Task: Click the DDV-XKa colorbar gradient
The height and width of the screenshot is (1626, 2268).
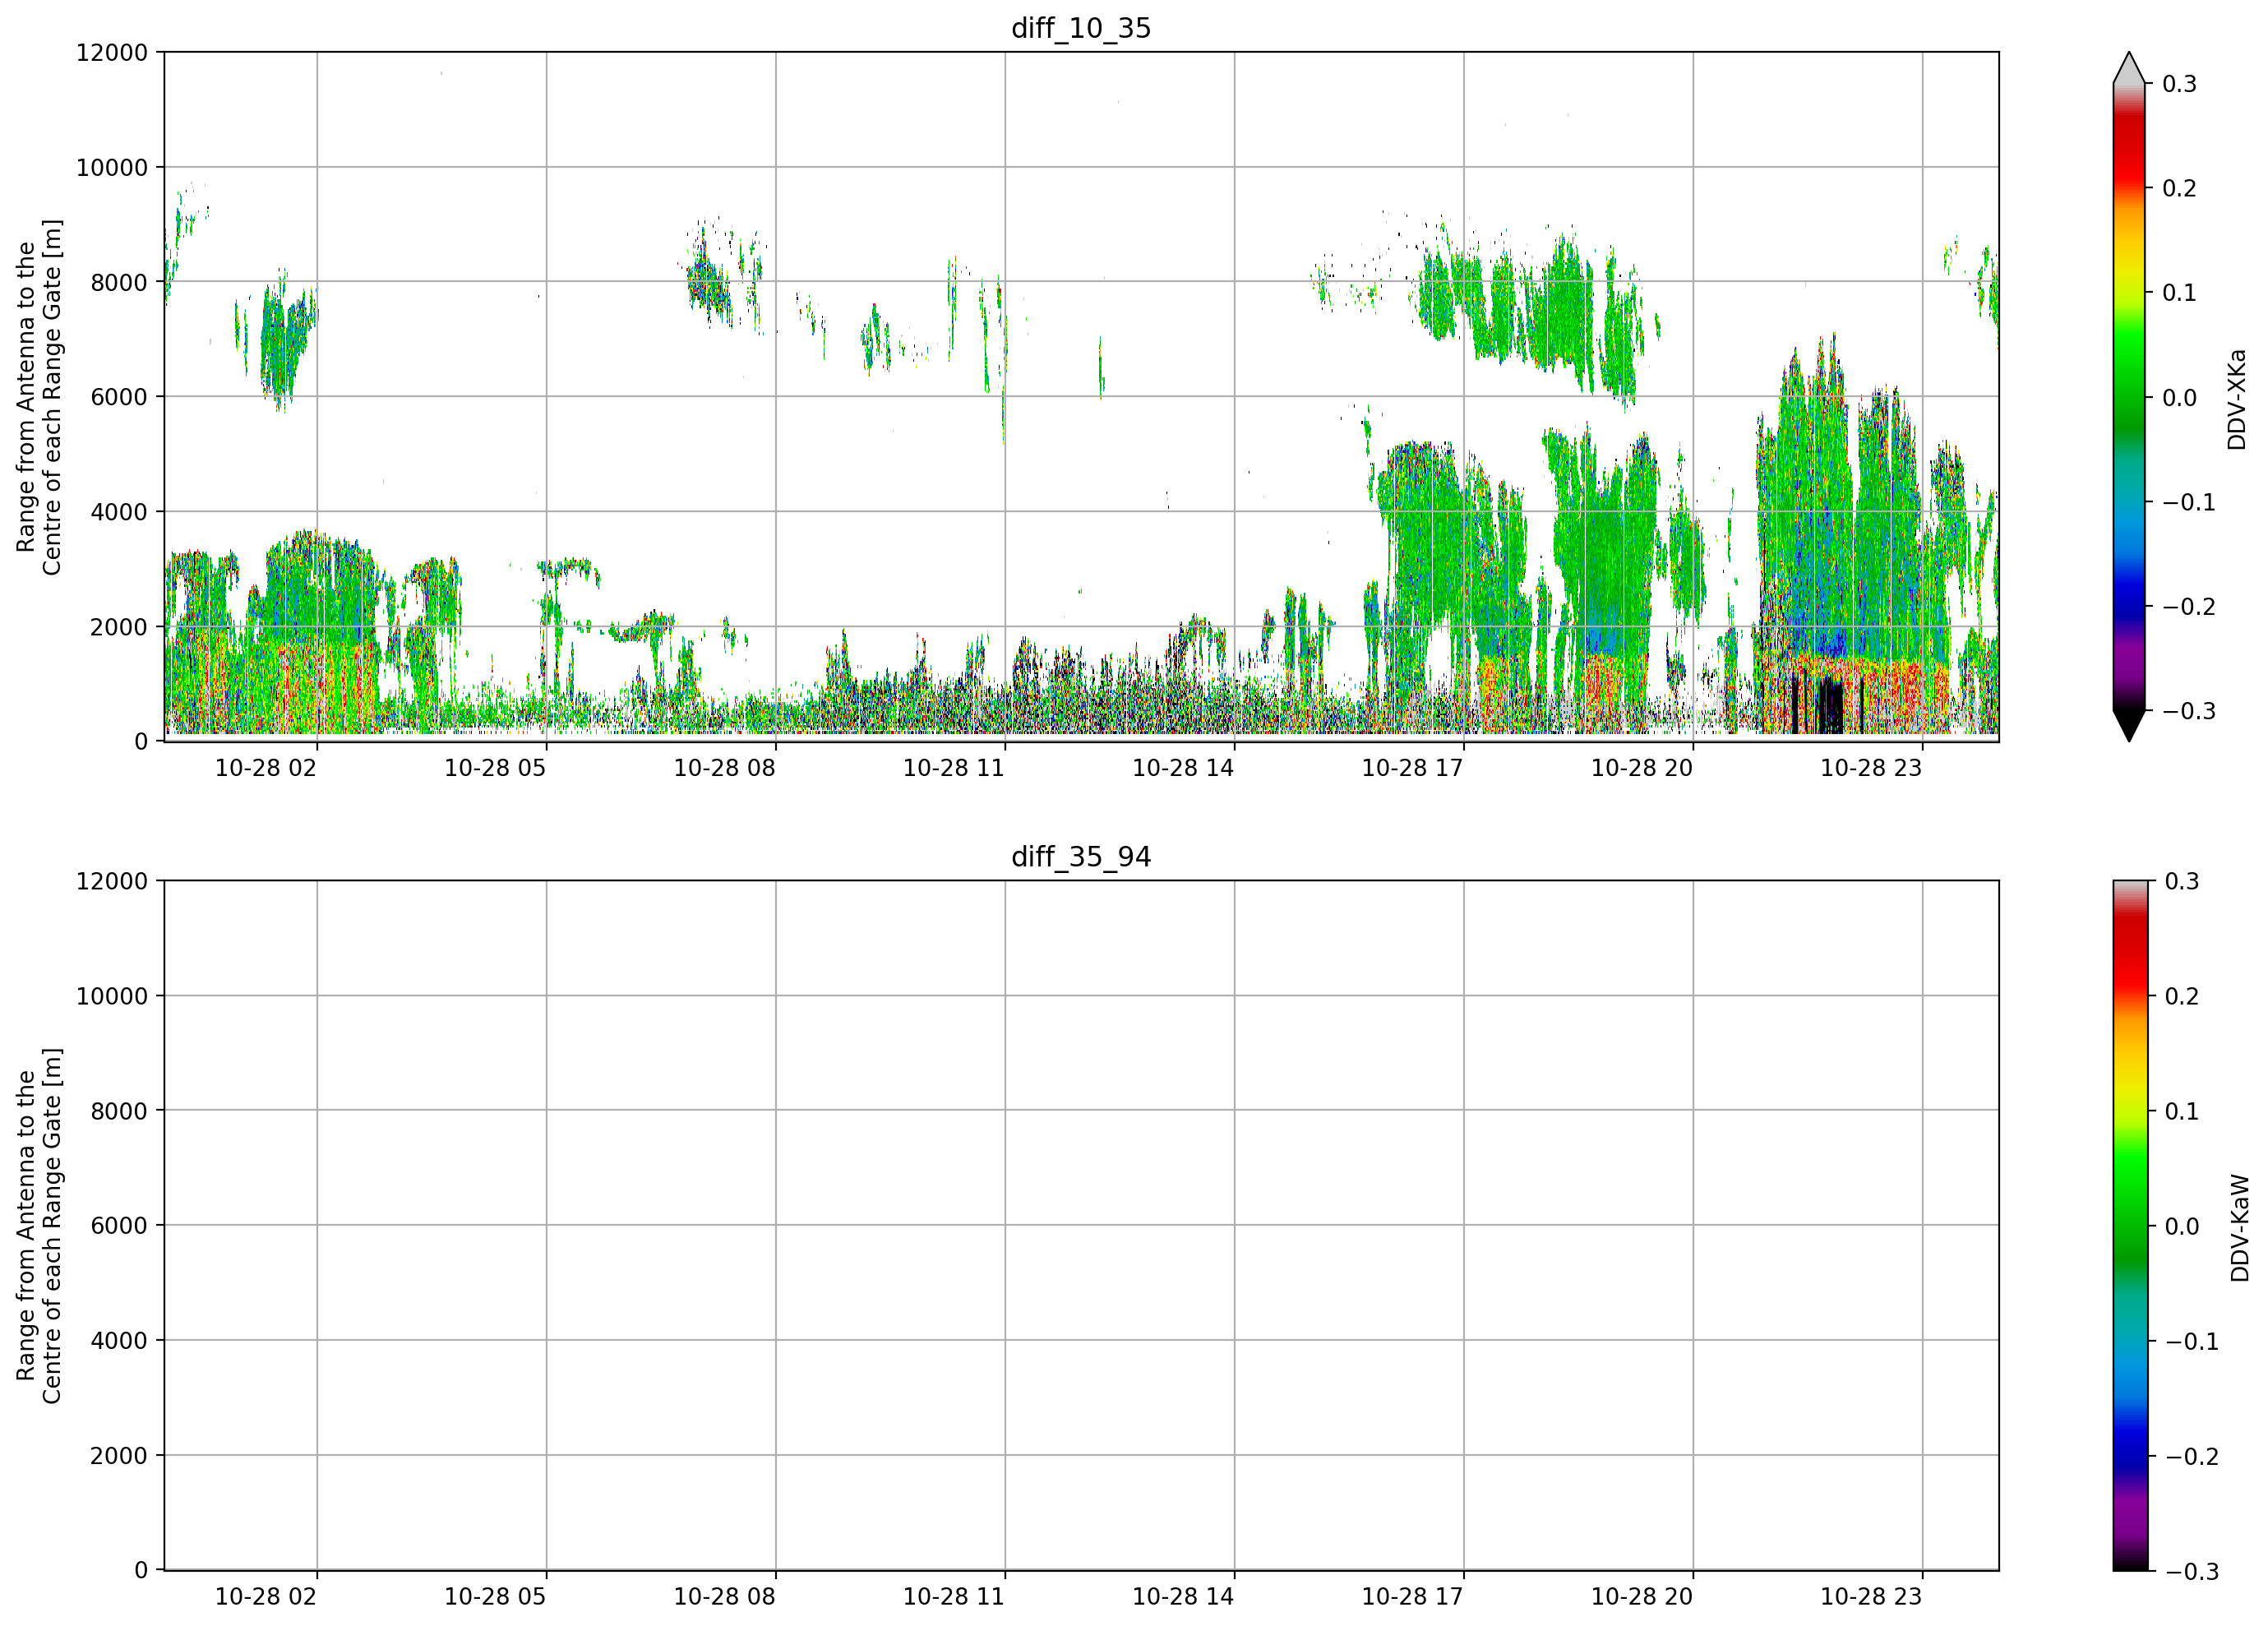Action: [x=2129, y=397]
